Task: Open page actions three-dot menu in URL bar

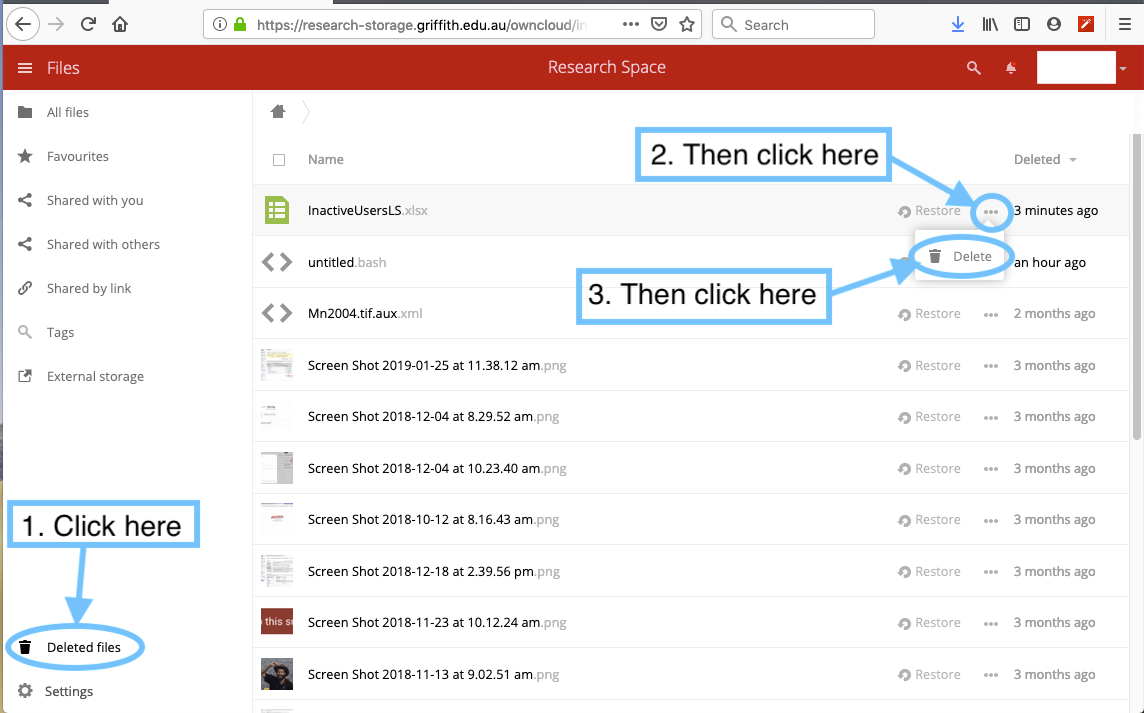Action: point(631,24)
